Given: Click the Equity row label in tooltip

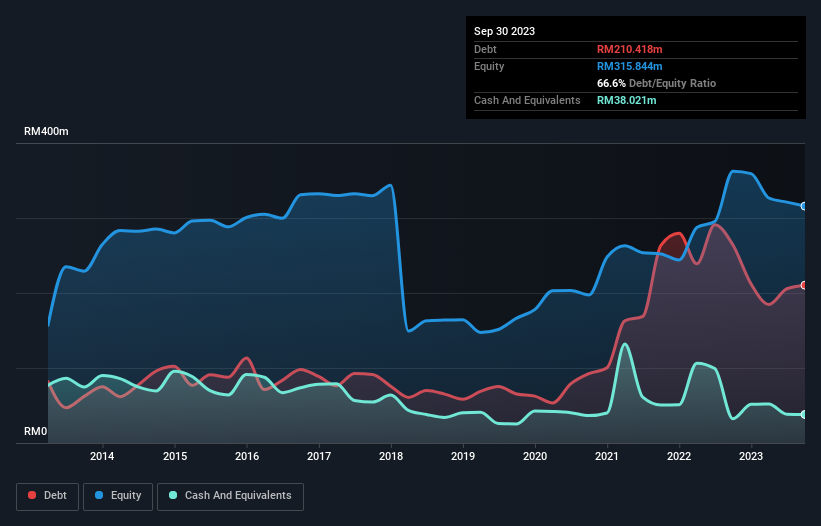Looking at the screenshot, I should click(489, 66).
